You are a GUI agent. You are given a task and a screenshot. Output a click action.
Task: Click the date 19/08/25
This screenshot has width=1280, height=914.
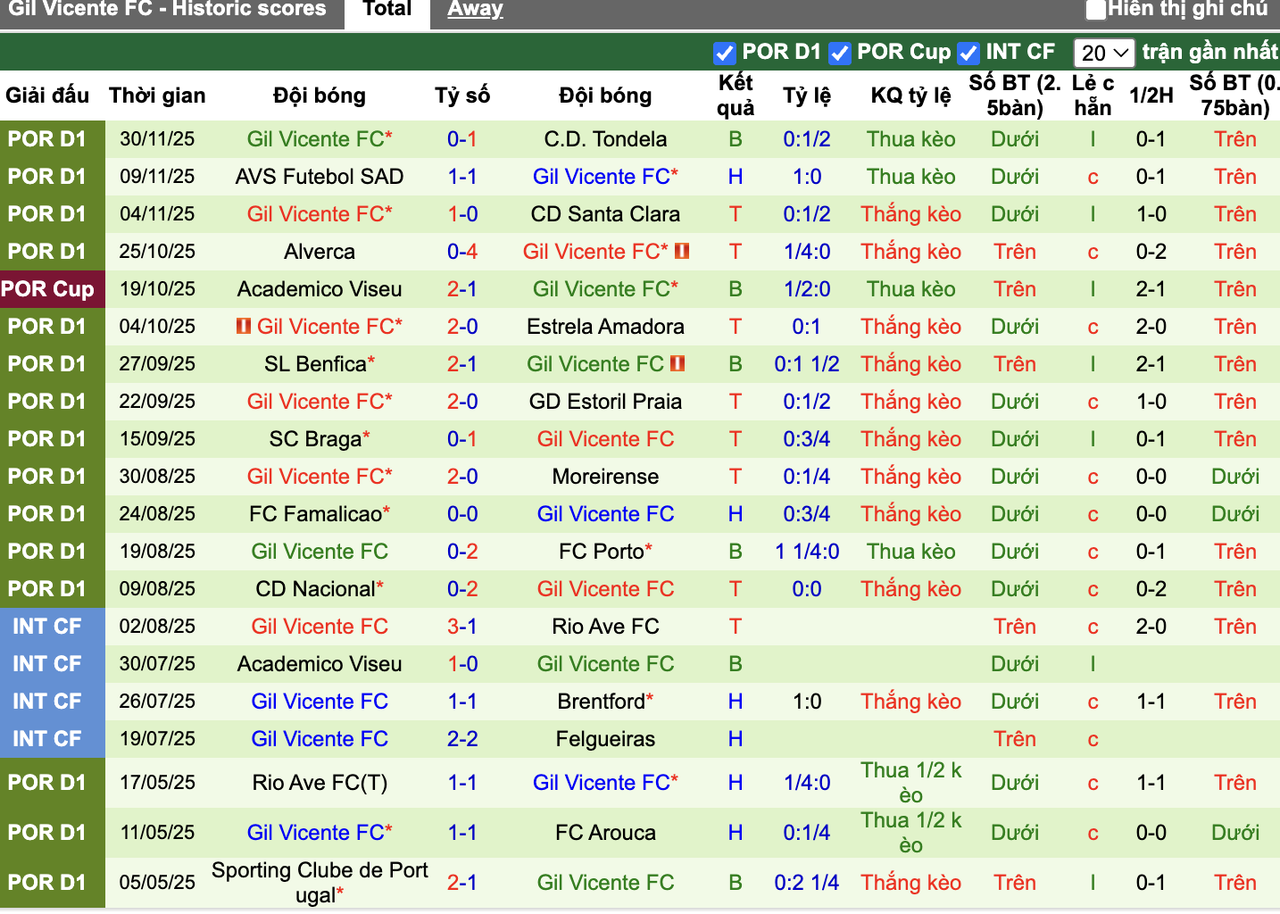pyautogui.click(x=157, y=552)
